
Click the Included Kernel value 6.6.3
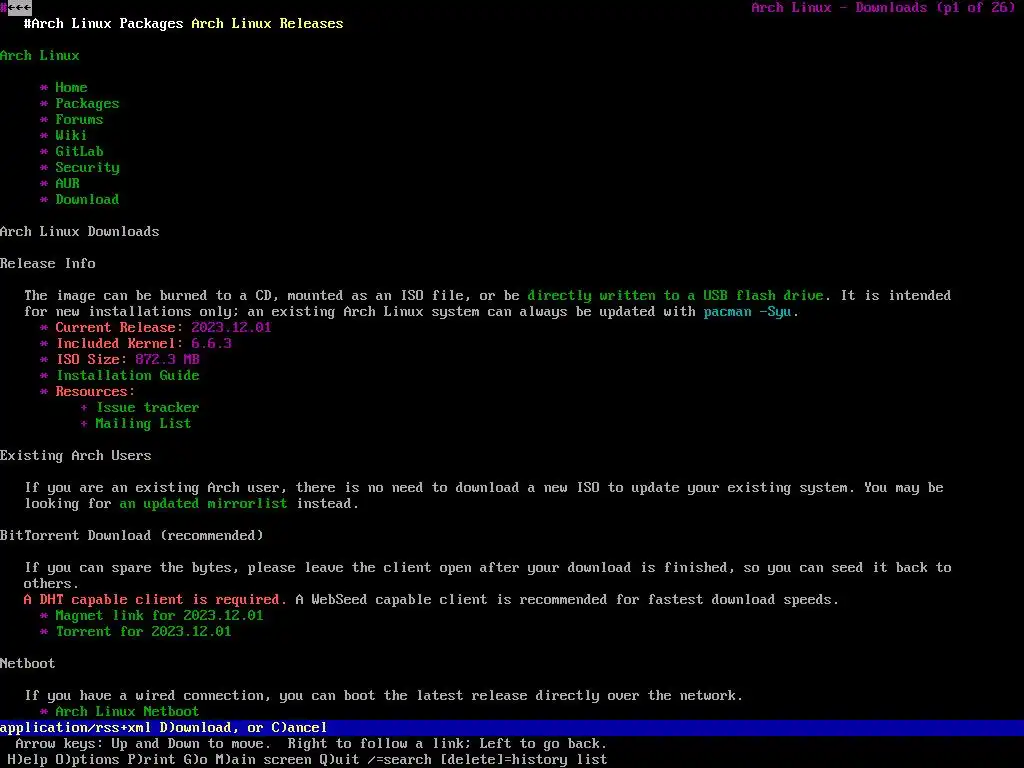click(x=212, y=343)
